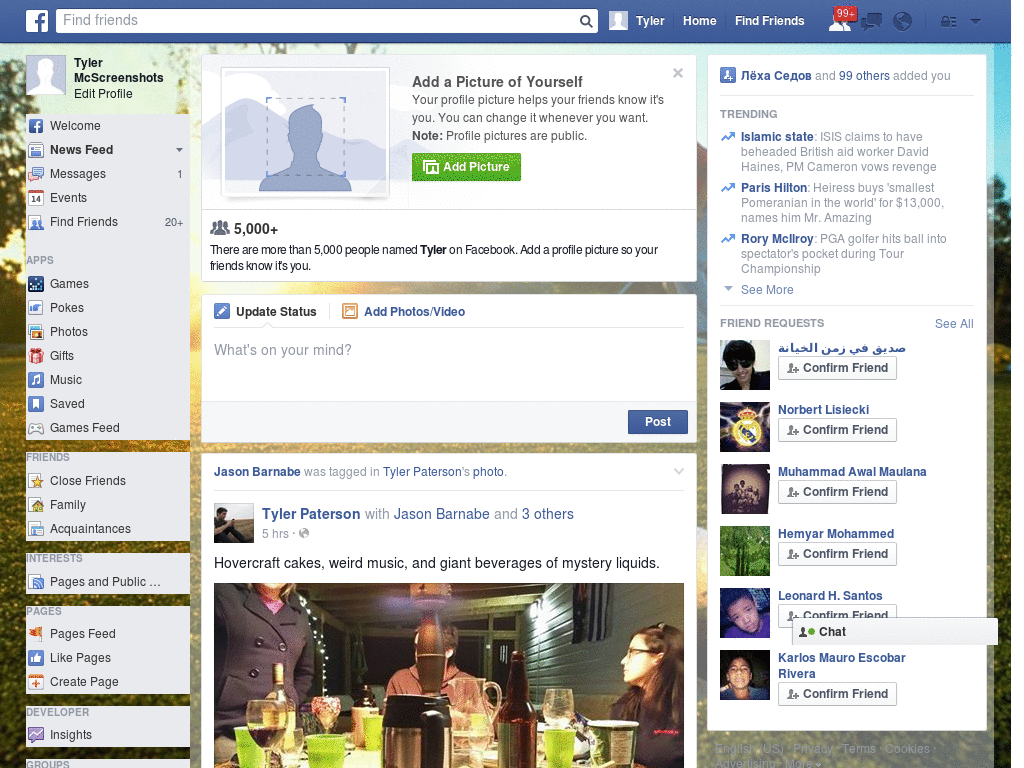Click profile picture placeholder in Add Picture card
Image resolution: width=1024 pixels, height=768 pixels.
(x=306, y=133)
